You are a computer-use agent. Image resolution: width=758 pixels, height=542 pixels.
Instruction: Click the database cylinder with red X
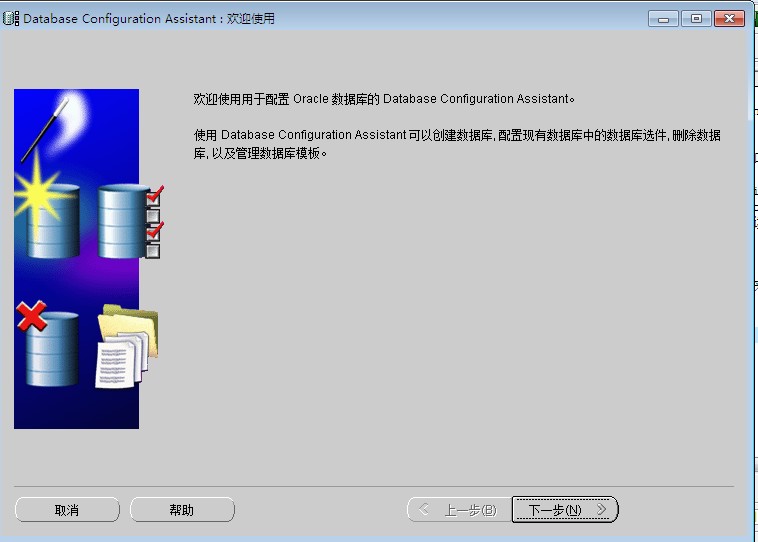47,344
